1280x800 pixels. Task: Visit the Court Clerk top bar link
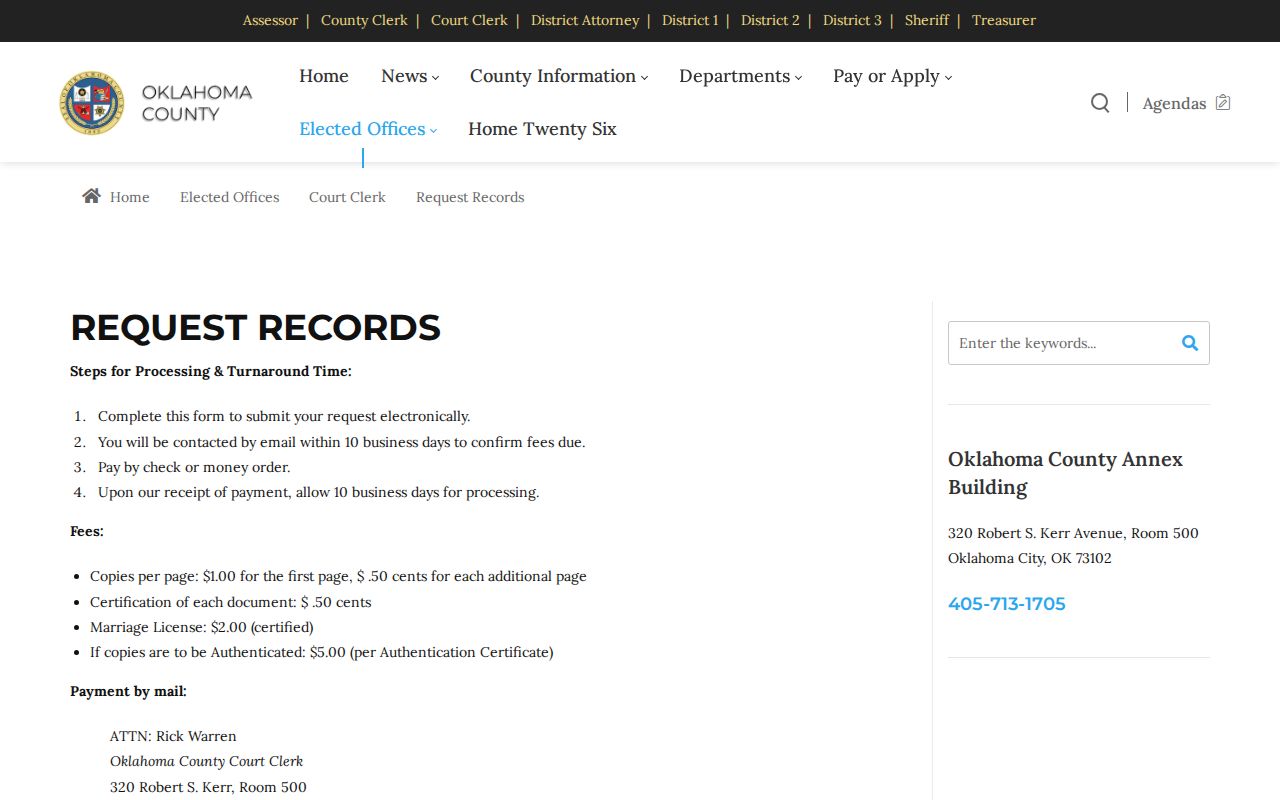point(469,20)
